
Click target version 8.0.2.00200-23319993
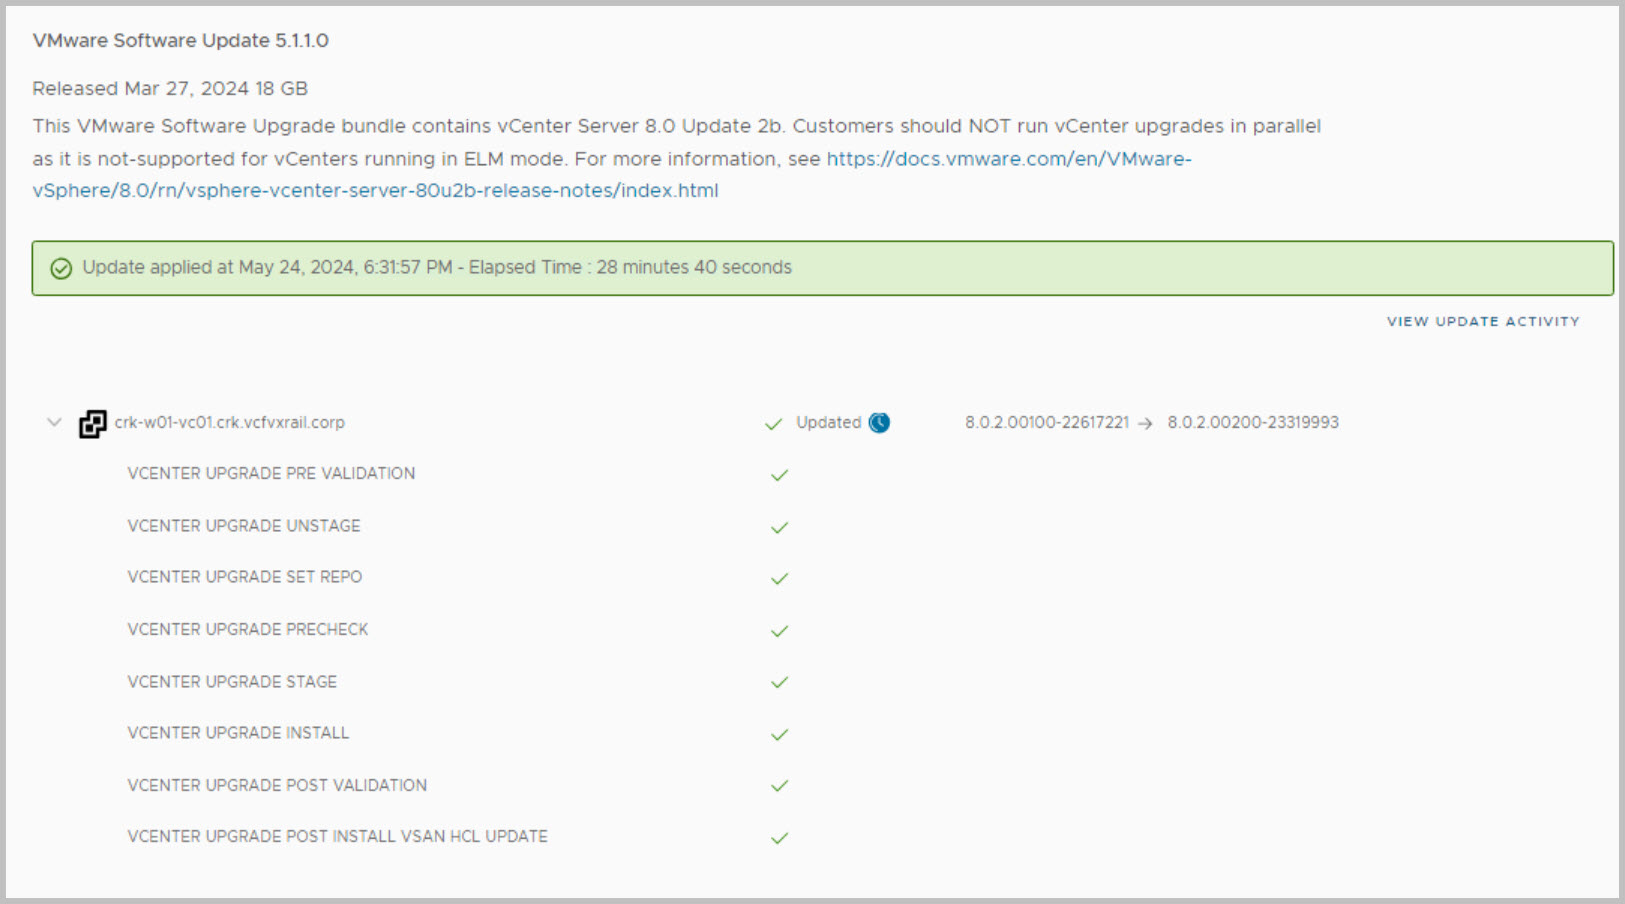pos(1253,422)
